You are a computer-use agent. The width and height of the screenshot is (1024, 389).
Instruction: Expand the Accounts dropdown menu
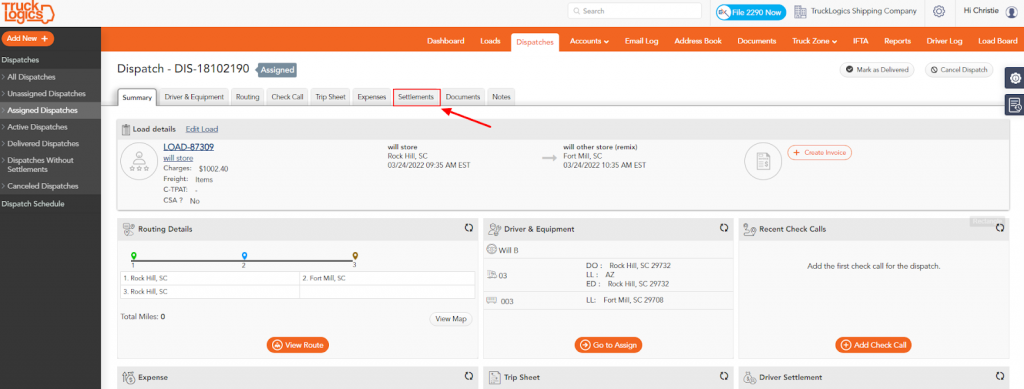(589, 41)
